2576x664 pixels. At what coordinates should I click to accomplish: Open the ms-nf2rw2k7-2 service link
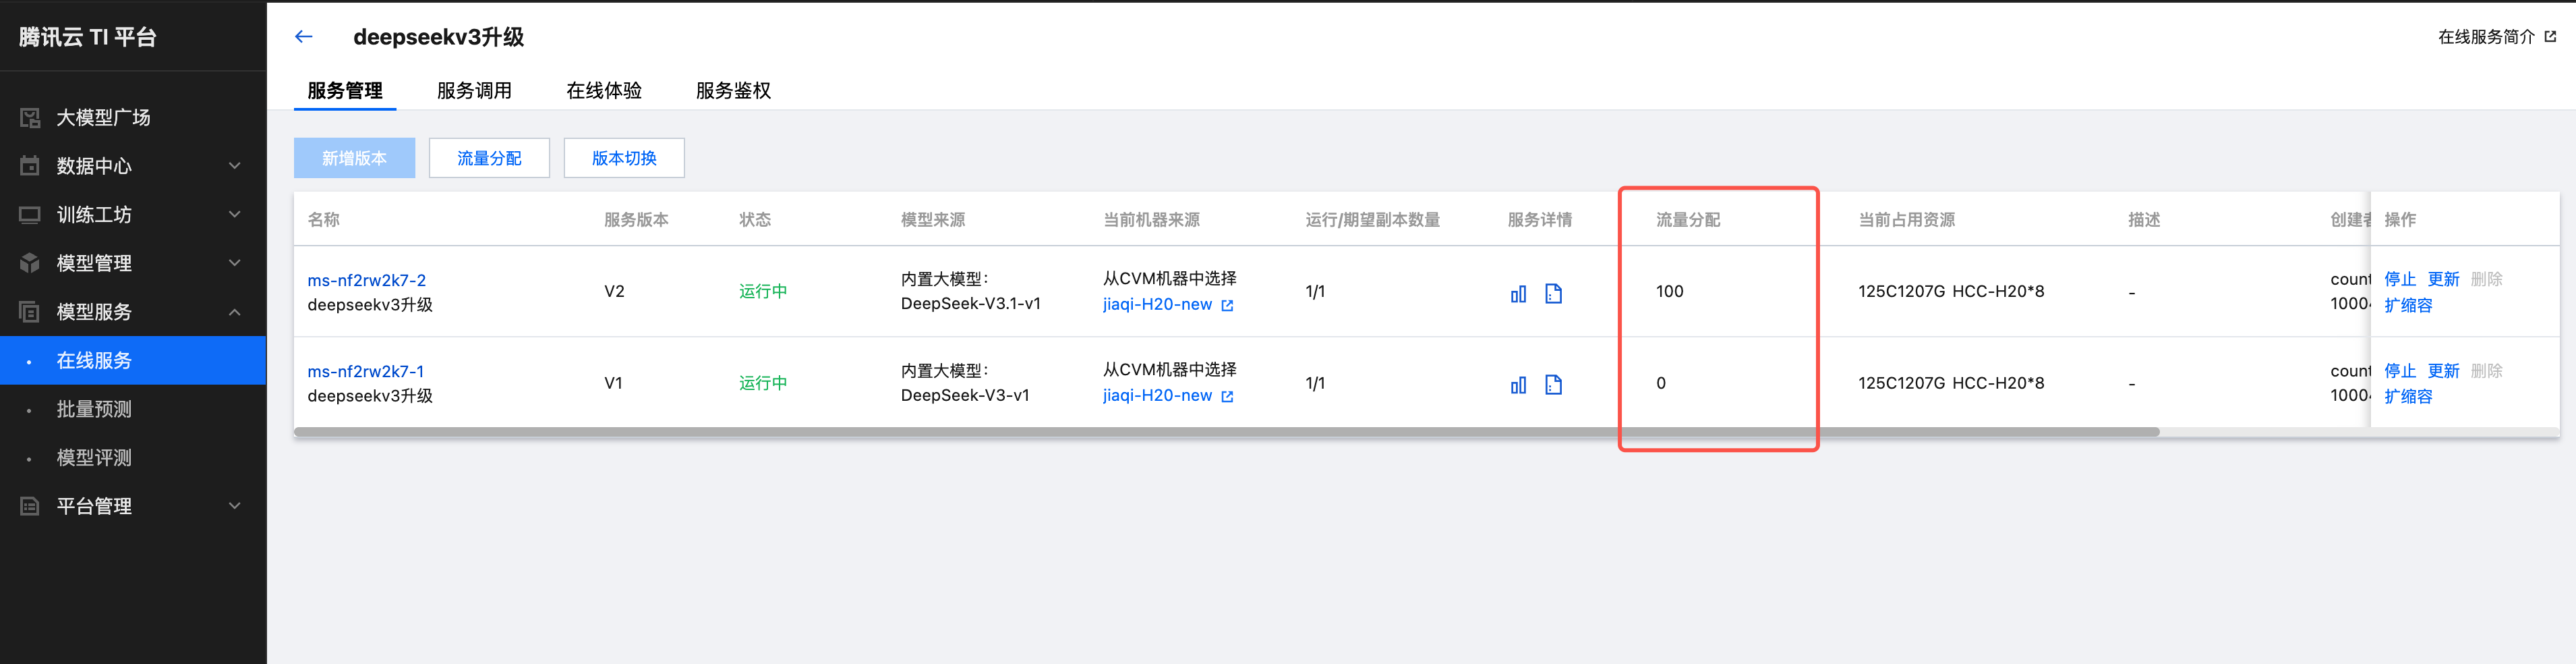point(366,280)
